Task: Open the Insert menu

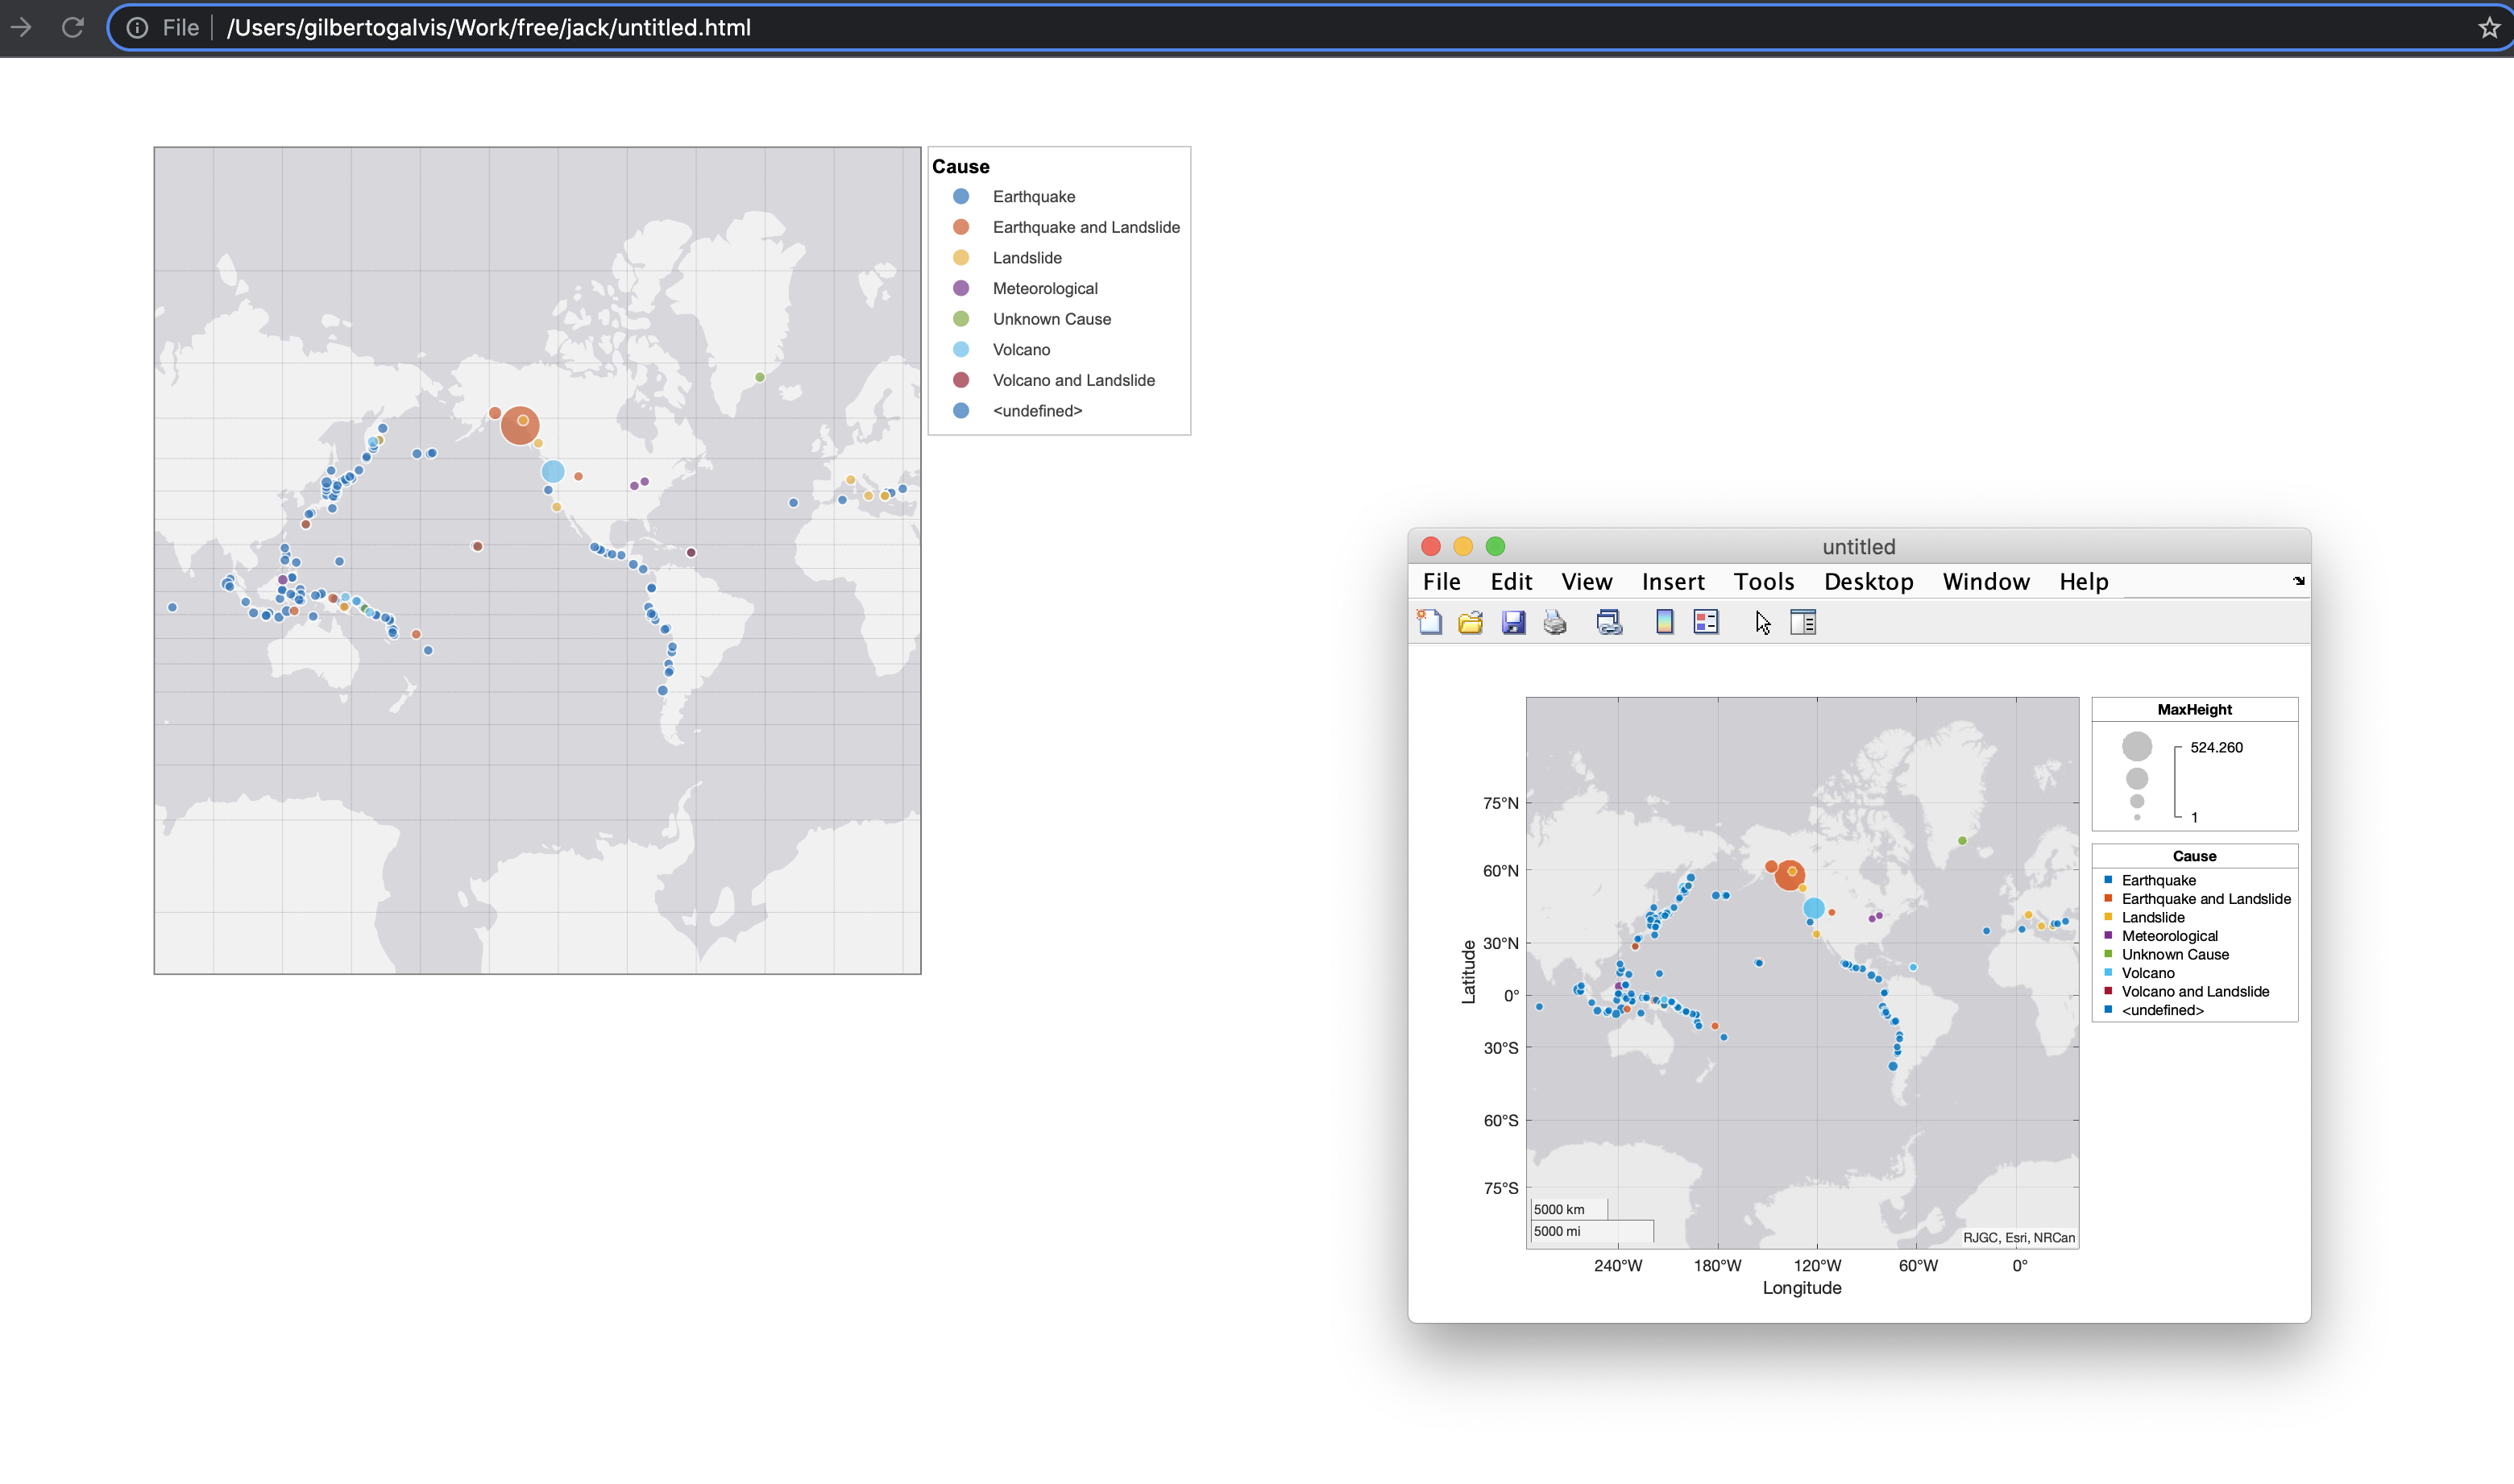Action: [1672, 582]
